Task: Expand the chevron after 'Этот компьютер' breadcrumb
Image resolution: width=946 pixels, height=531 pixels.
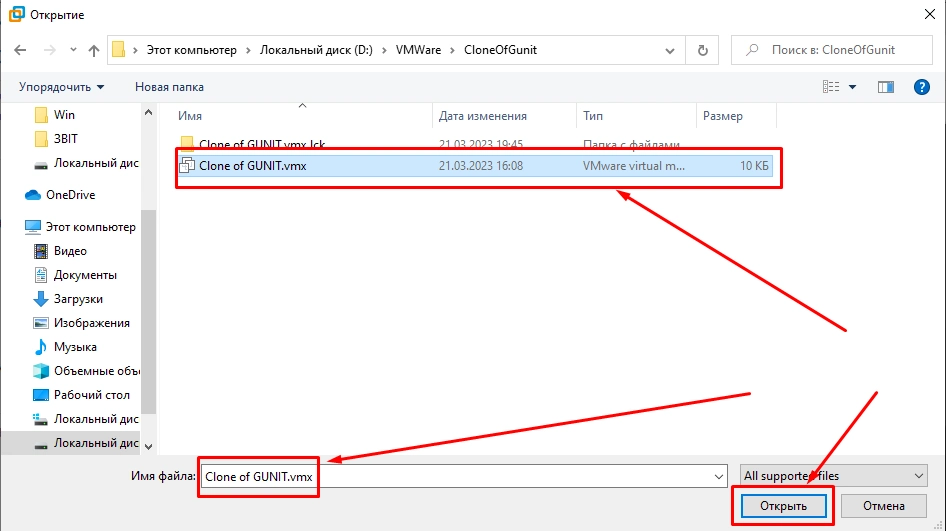Action: [x=248, y=50]
